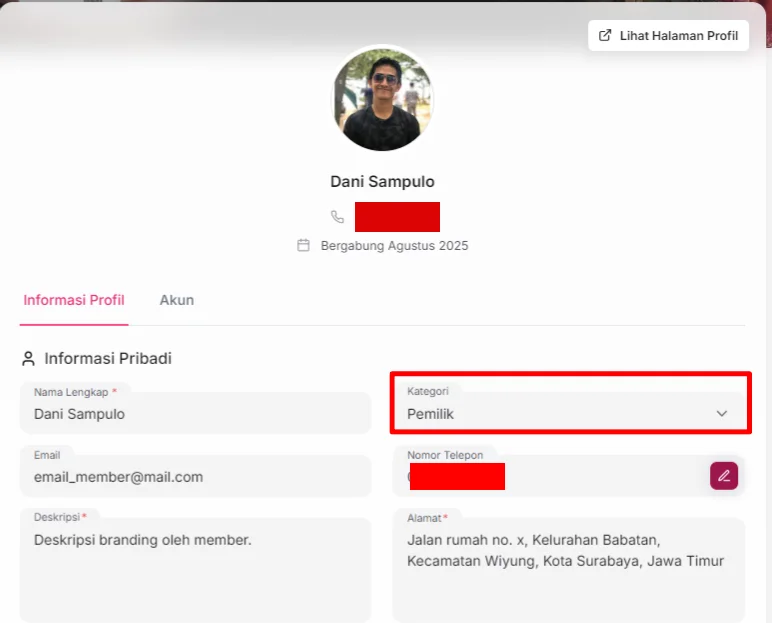The height and width of the screenshot is (623, 772).
Task: Open the Lihat Halaman Profil button
Action: pyautogui.click(x=668, y=35)
